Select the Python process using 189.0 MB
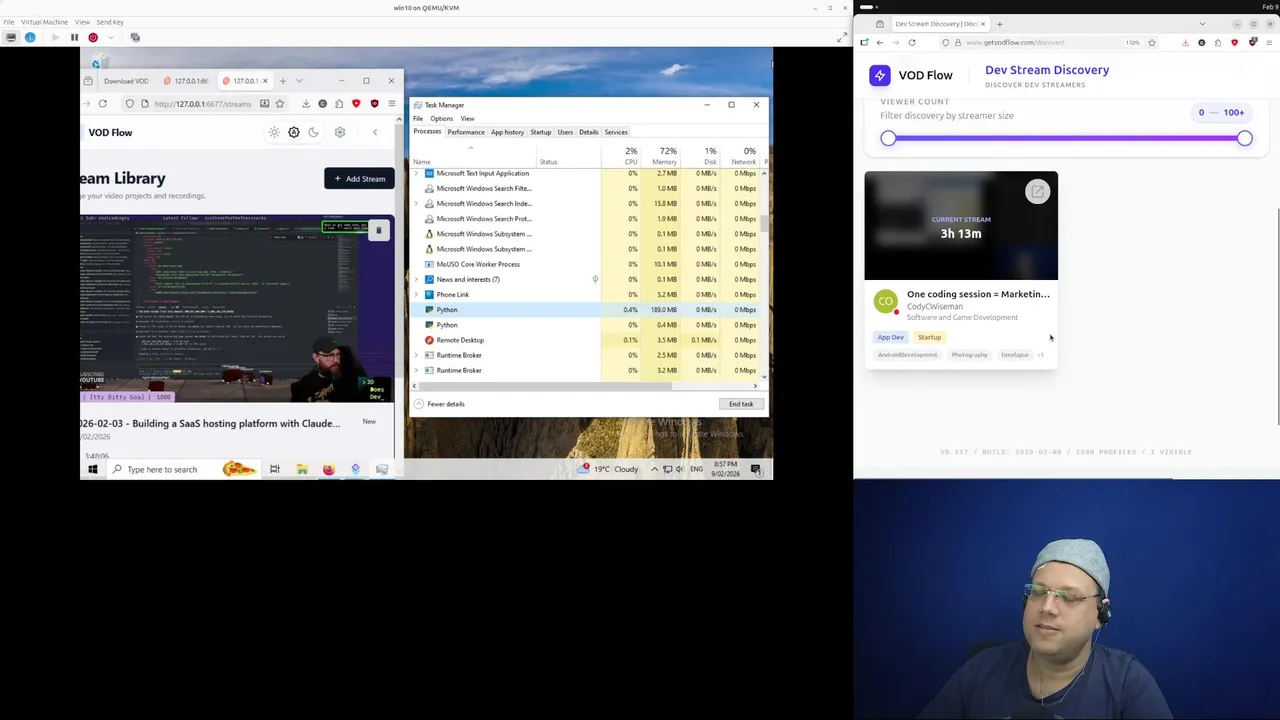Image resolution: width=1280 pixels, height=720 pixels. click(x=585, y=309)
